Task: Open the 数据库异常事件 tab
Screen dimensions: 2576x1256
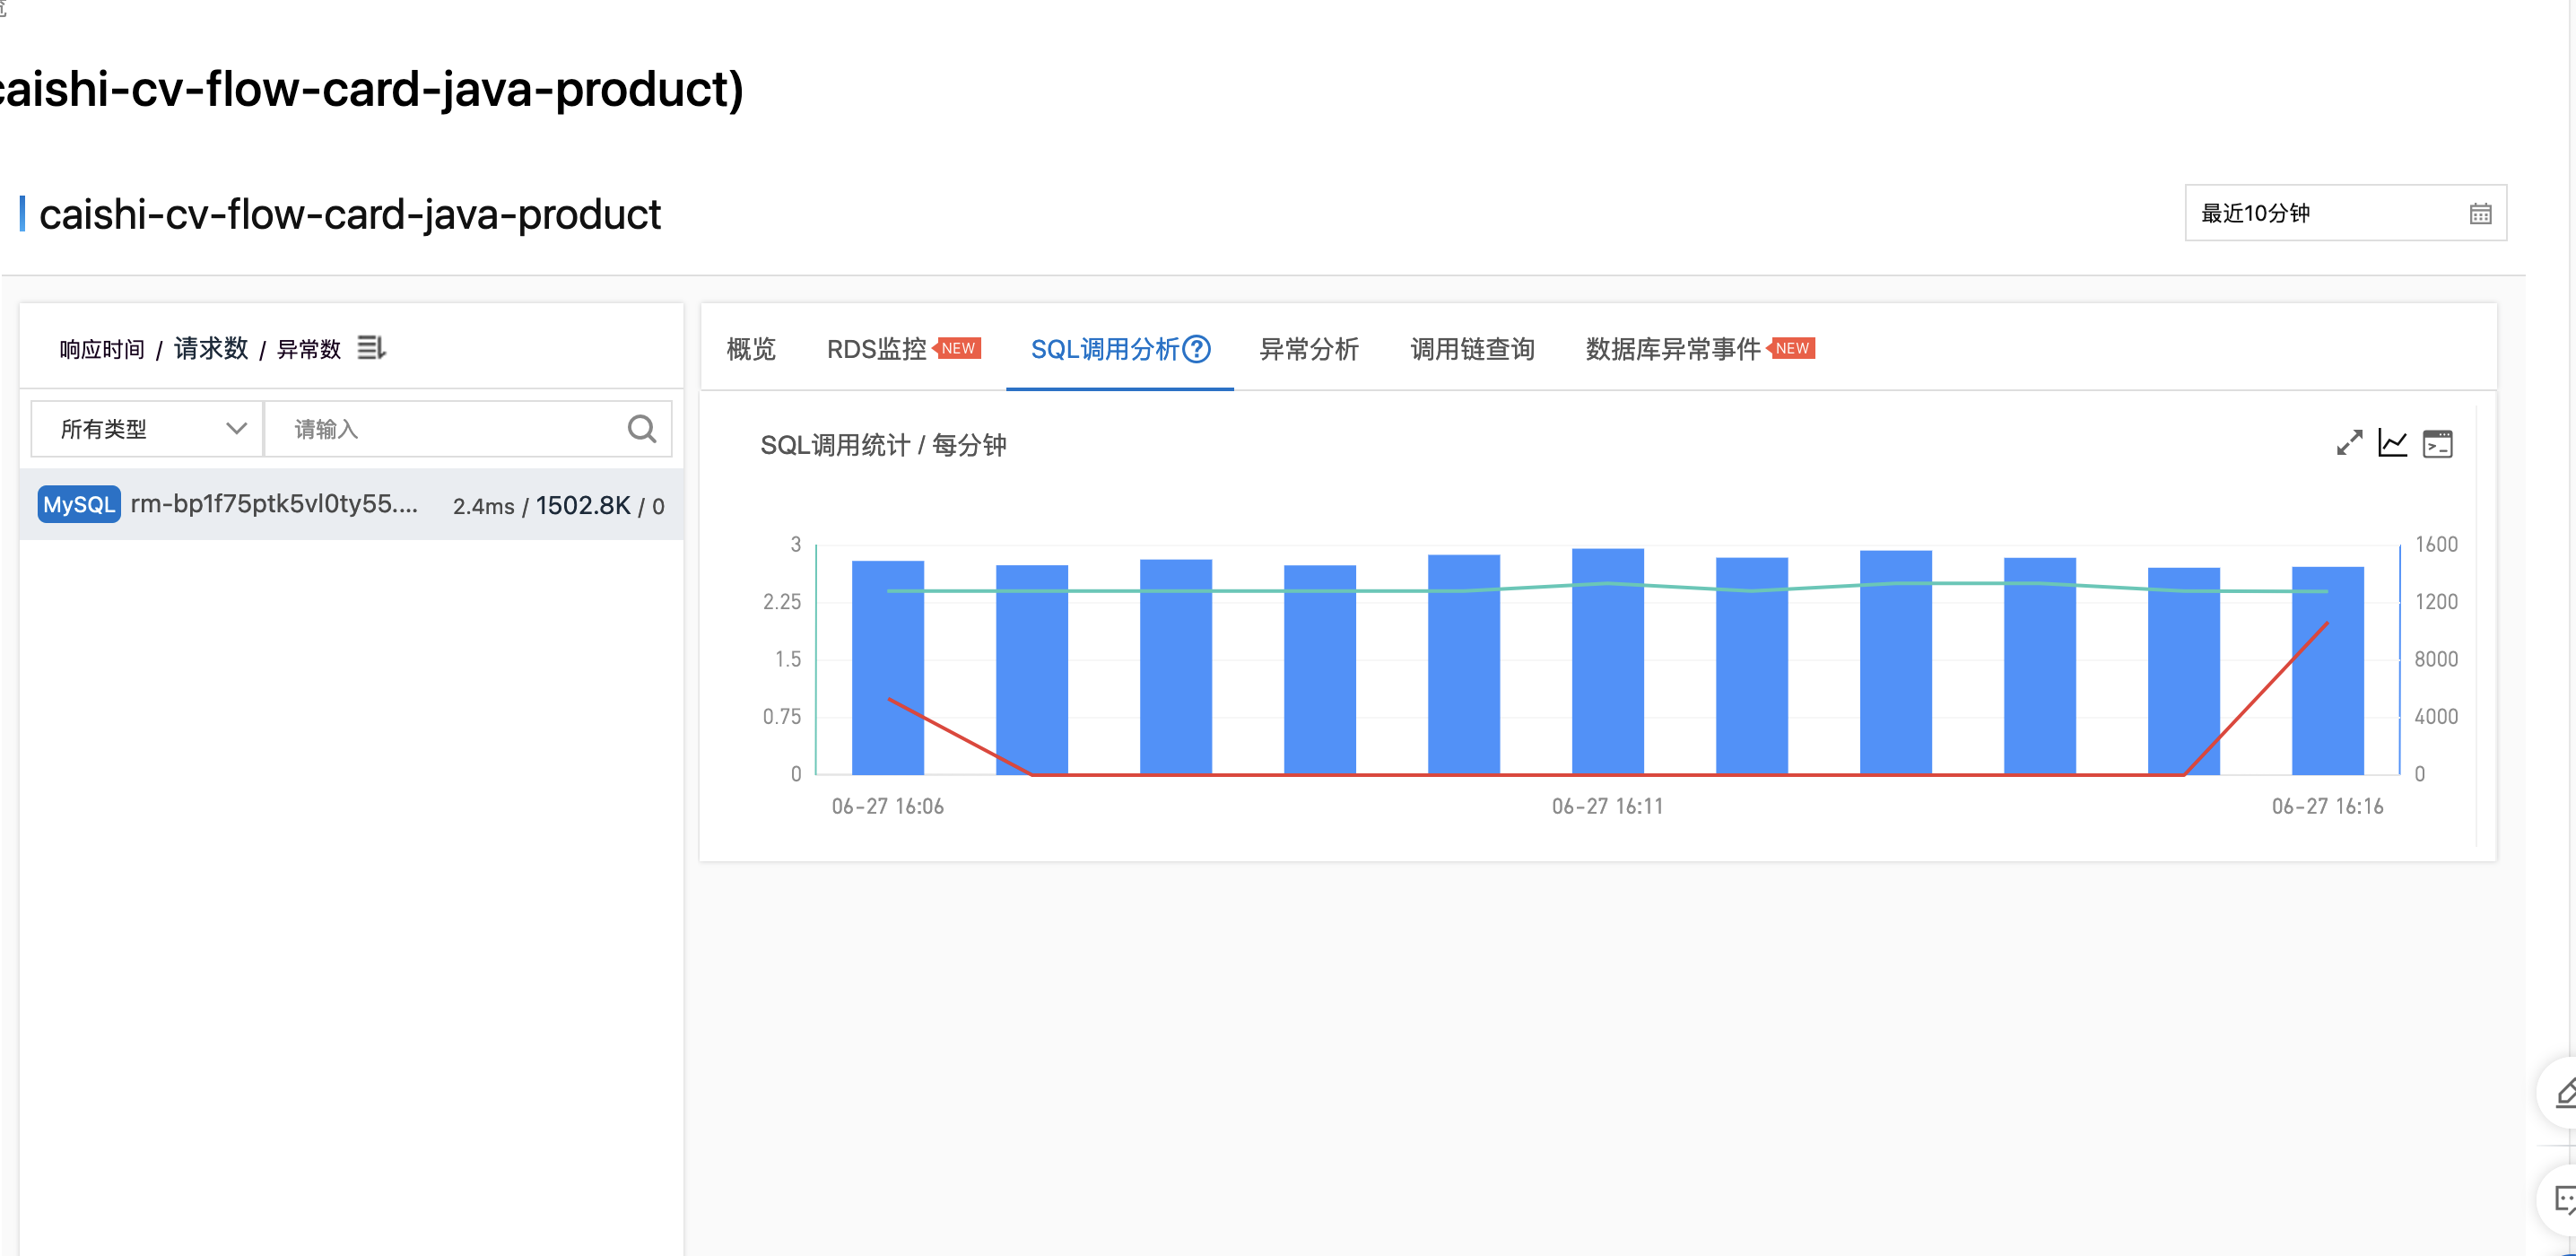Action: (x=1673, y=349)
